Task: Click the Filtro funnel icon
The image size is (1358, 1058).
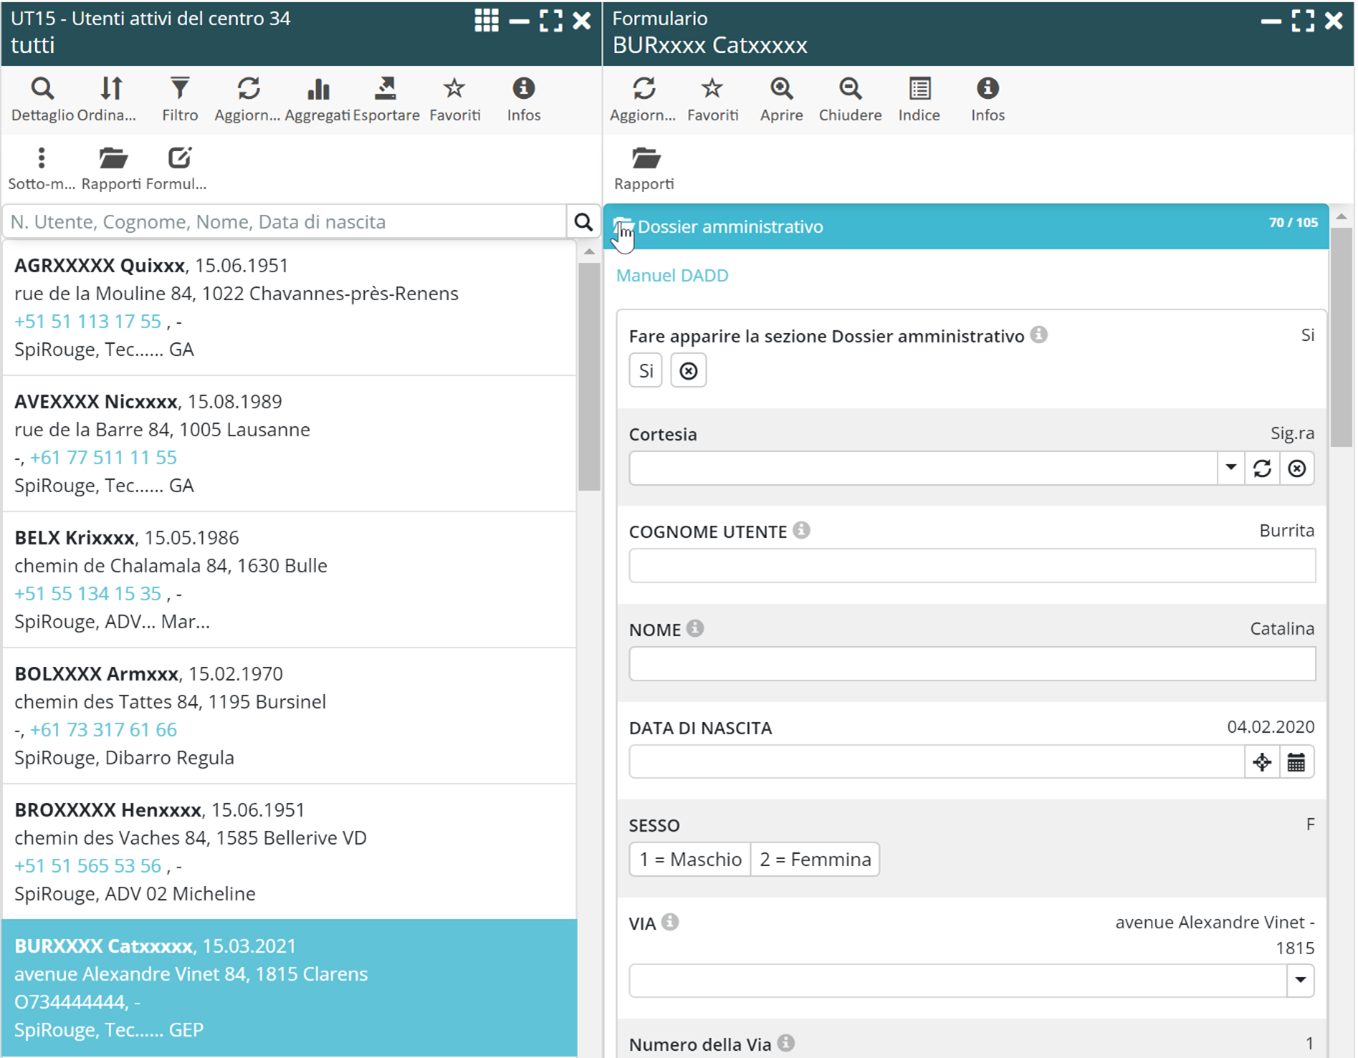Action: click(x=180, y=90)
